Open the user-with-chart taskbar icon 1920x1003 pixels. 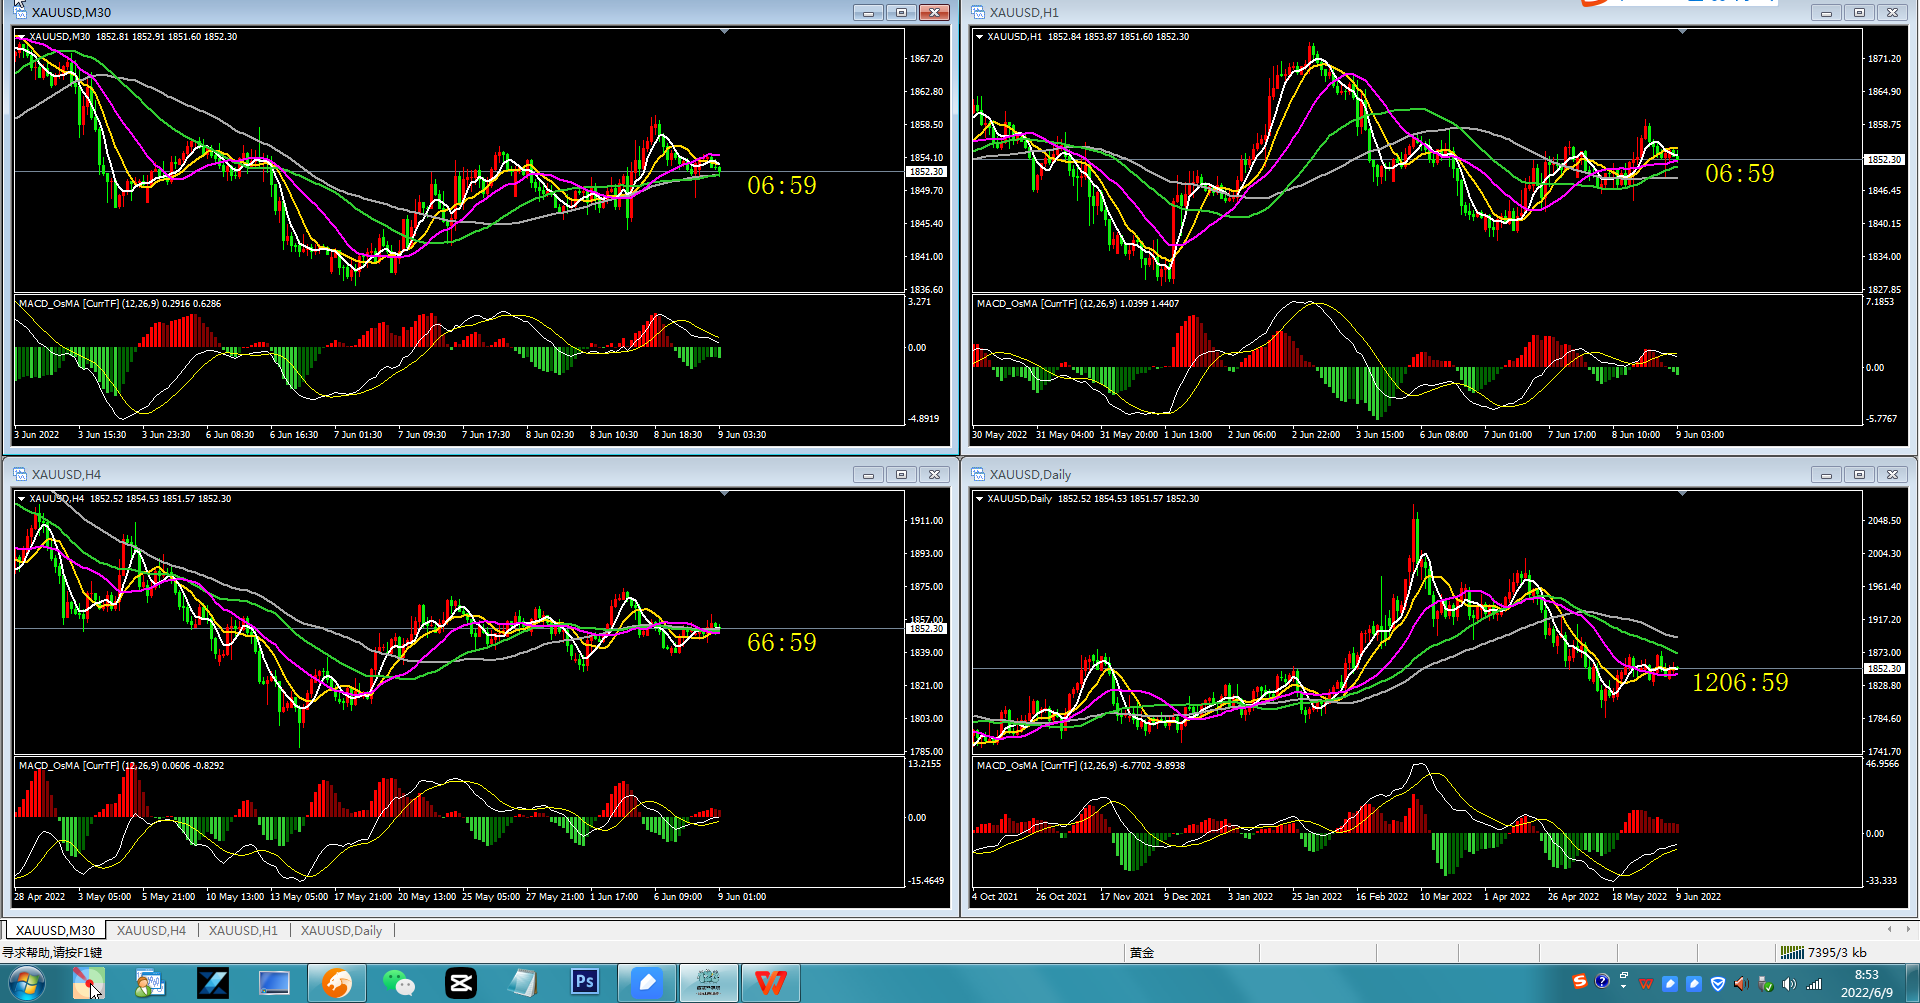tap(150, 983)
